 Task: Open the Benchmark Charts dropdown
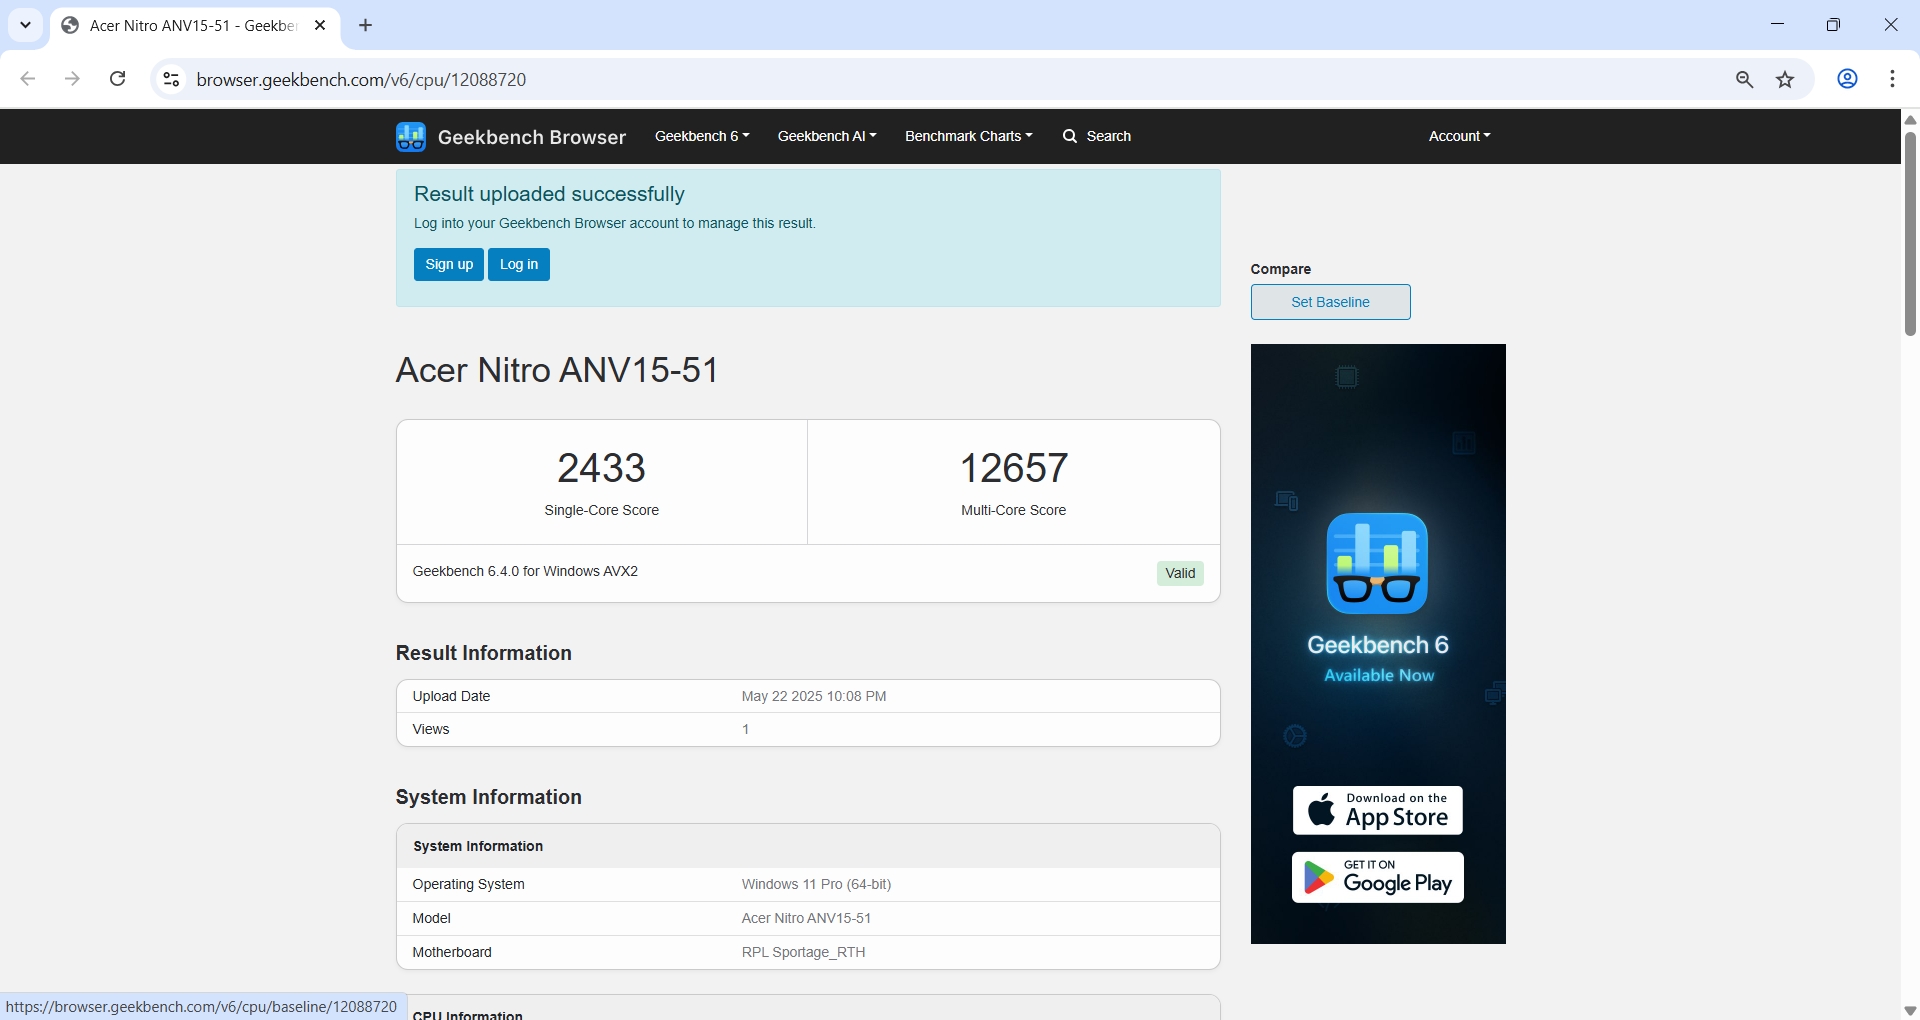(x=968, y=136)
